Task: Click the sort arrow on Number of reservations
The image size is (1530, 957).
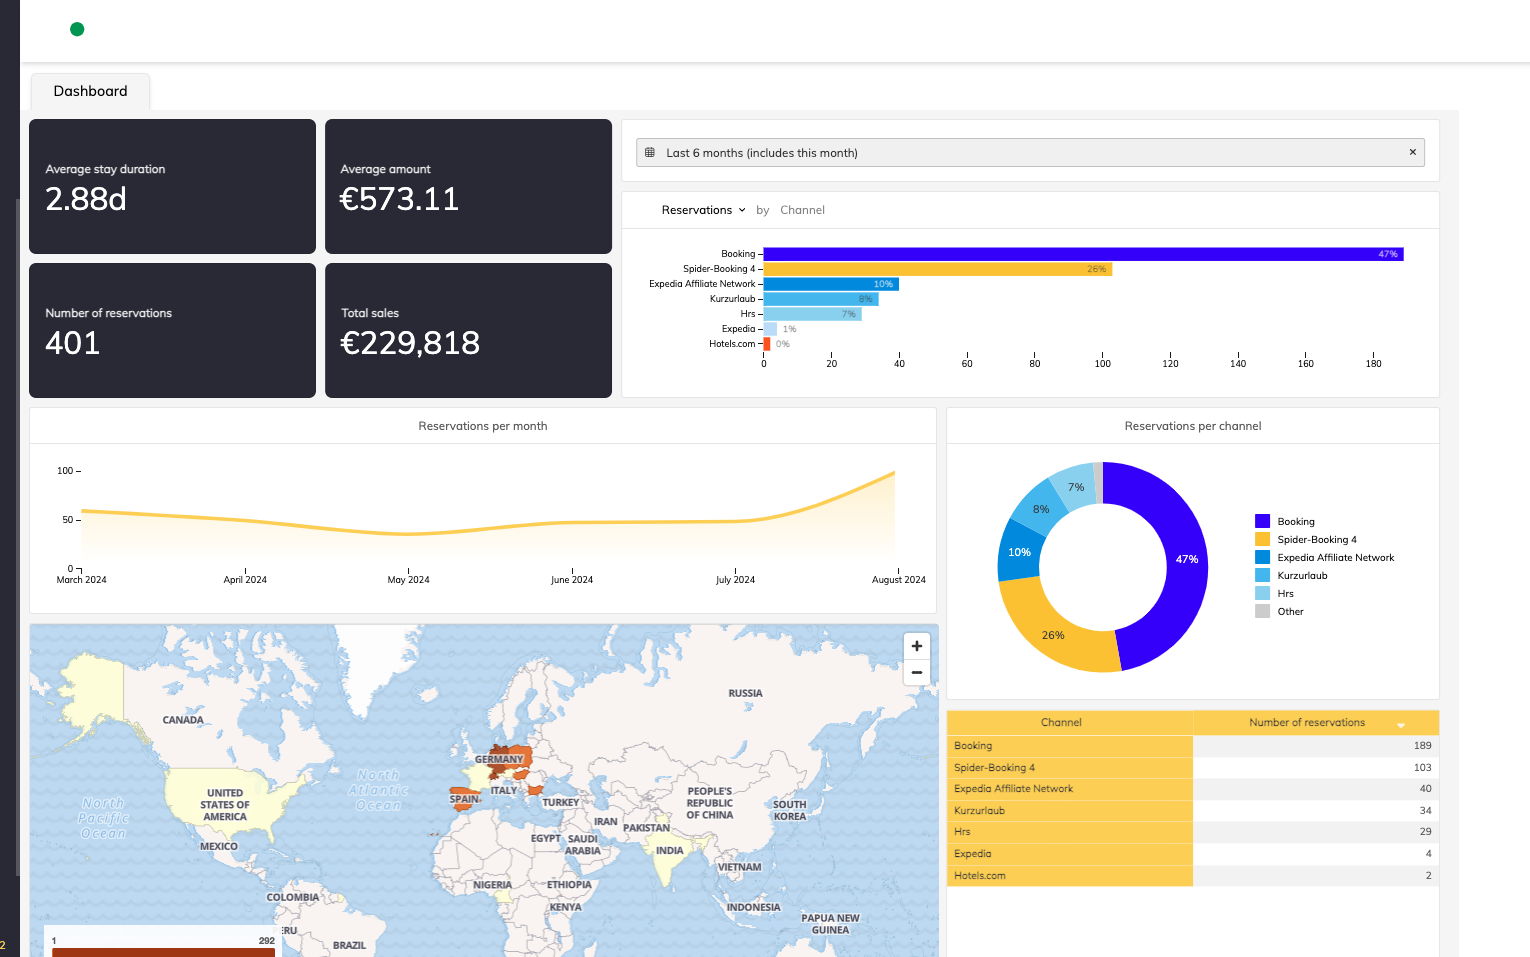Action: 1400,724
